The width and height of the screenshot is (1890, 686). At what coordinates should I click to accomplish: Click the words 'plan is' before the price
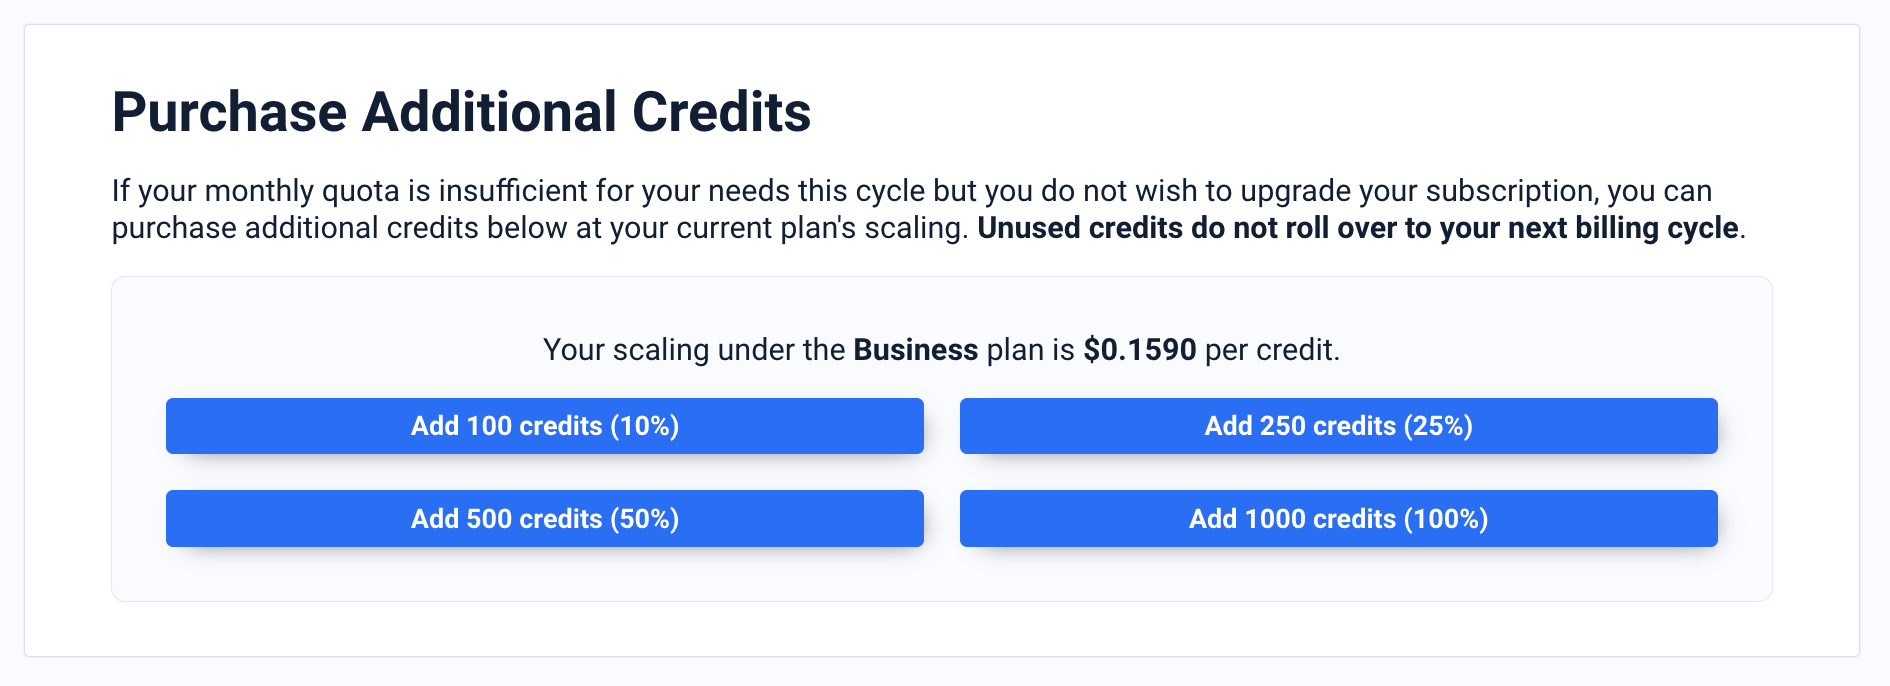pyautogui.click(x=1031, y=350)
